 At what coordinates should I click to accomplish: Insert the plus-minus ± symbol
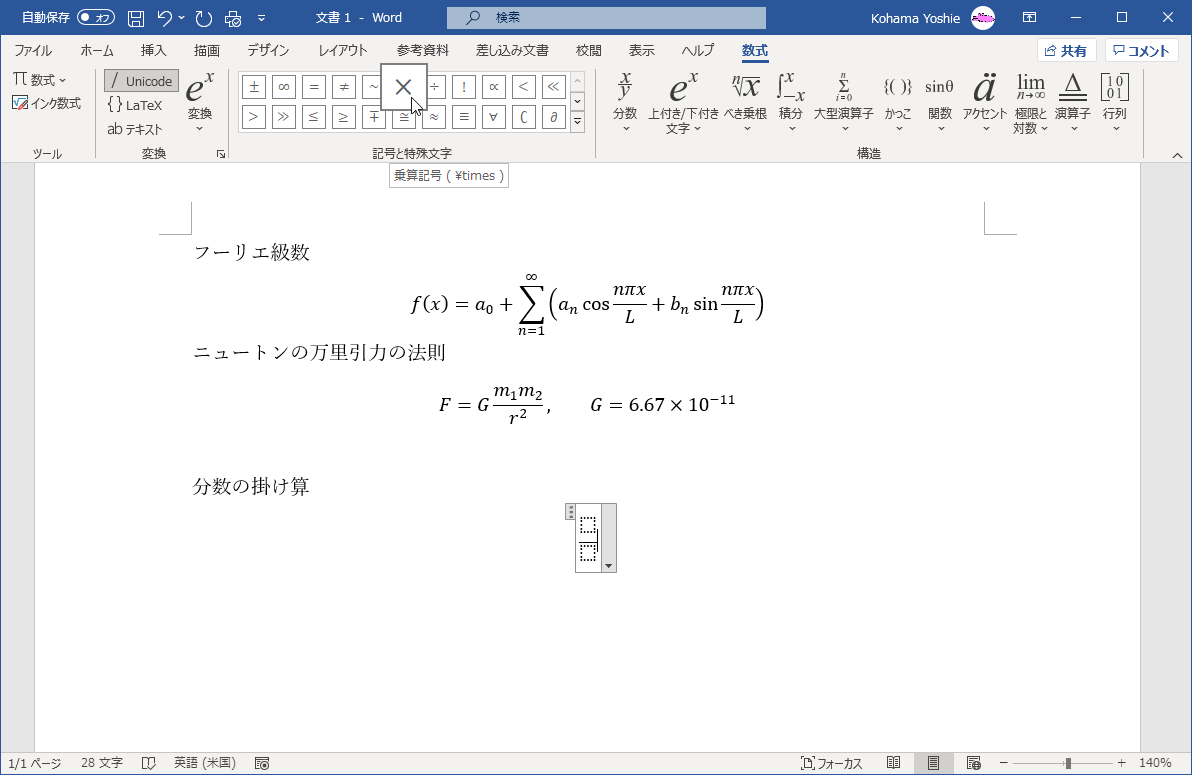click(x=254, y=87)
